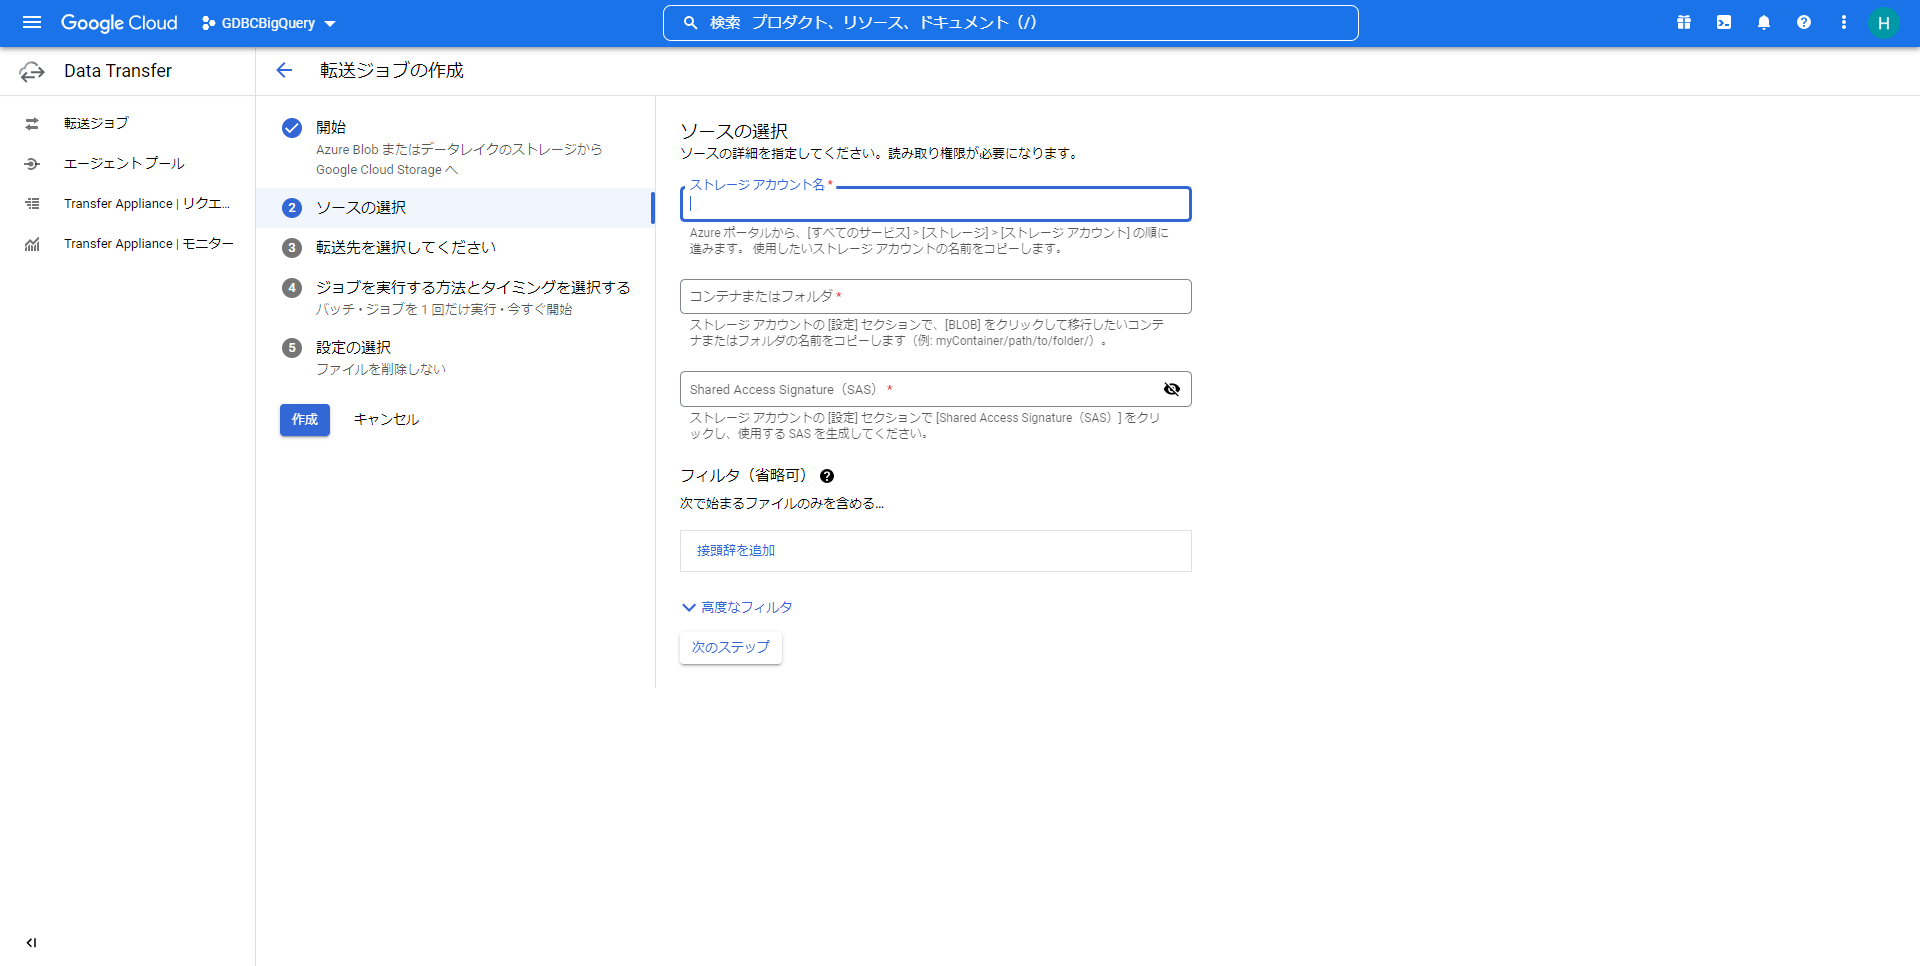1920x966 pixels.
Task: Toggle SAS field visibility eye icon
Action: [1172, 389]
